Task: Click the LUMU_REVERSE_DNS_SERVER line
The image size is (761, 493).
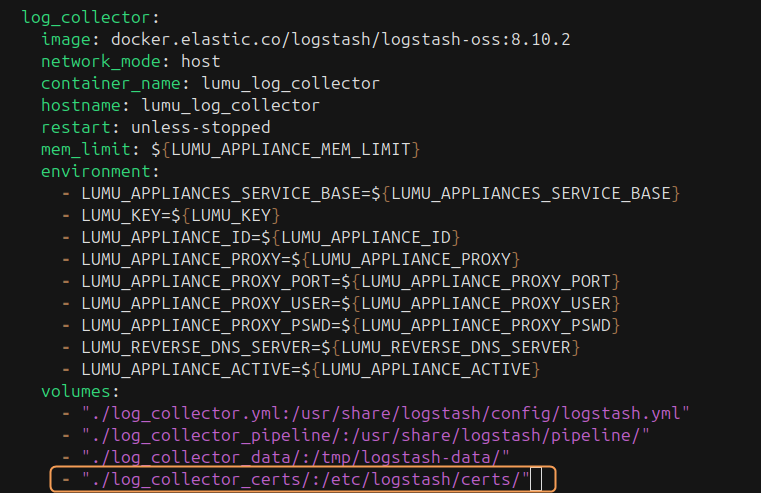Action: click(330, 347)
